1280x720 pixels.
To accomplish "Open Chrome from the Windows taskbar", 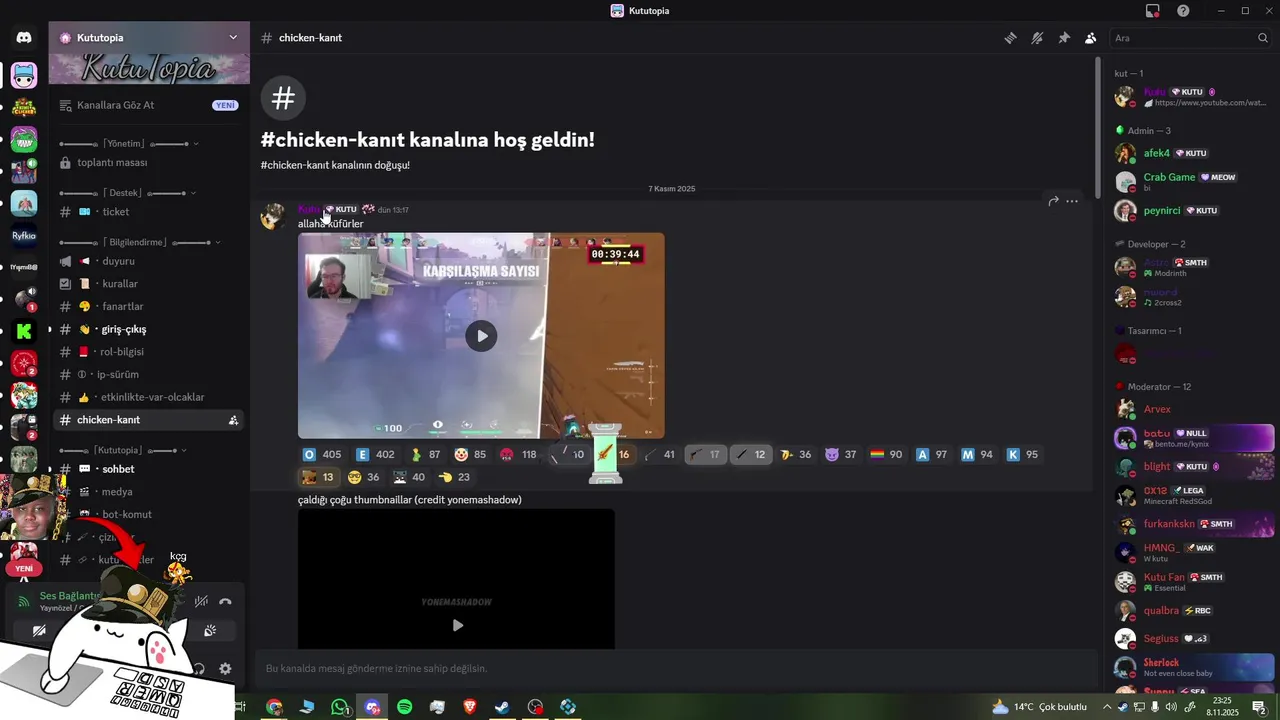I will [274, 707].
